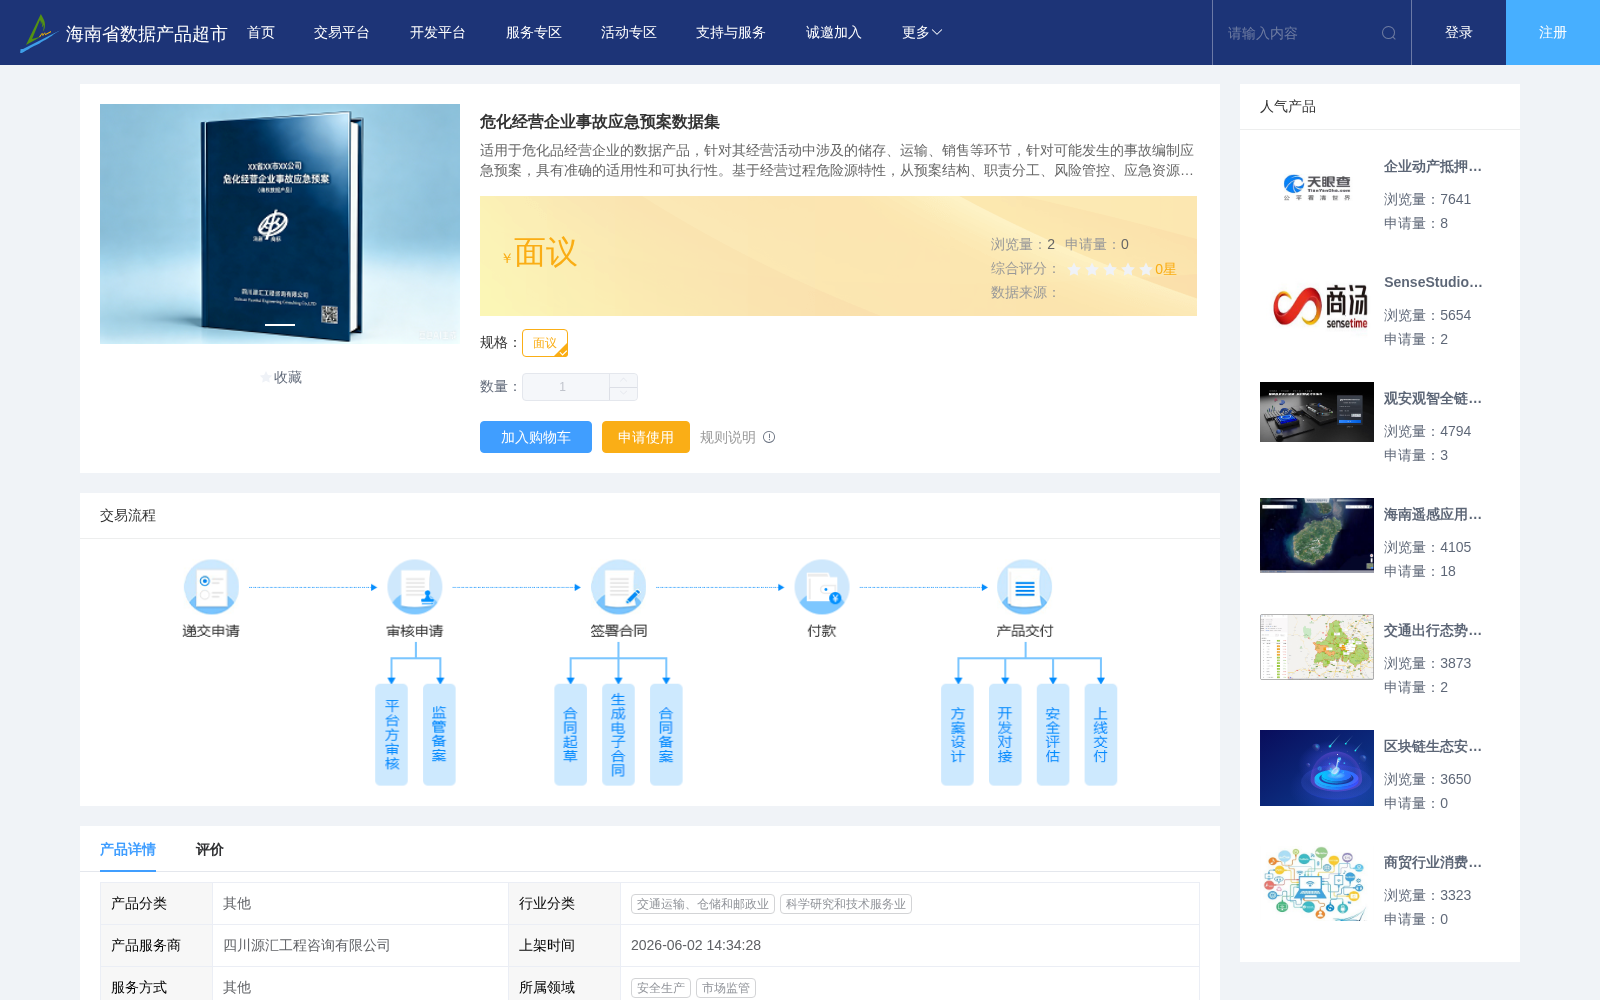Click the 科学研究和技术服务业 tag
The image size is (1600, 1000).
coord(846,904)
